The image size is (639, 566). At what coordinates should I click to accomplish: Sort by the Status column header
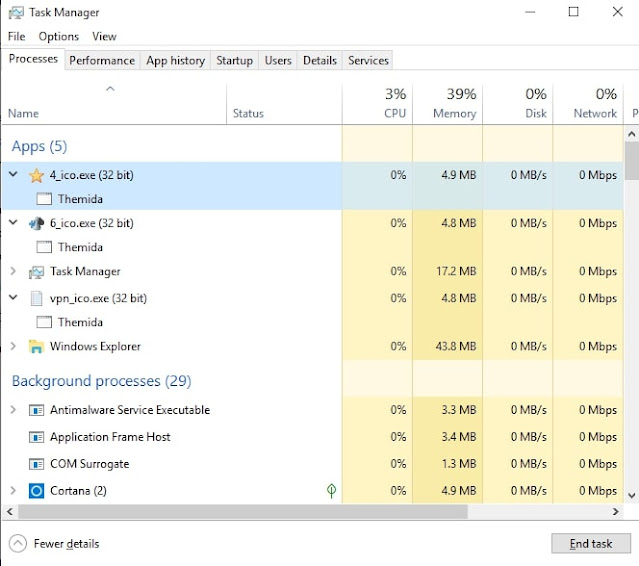284,104
